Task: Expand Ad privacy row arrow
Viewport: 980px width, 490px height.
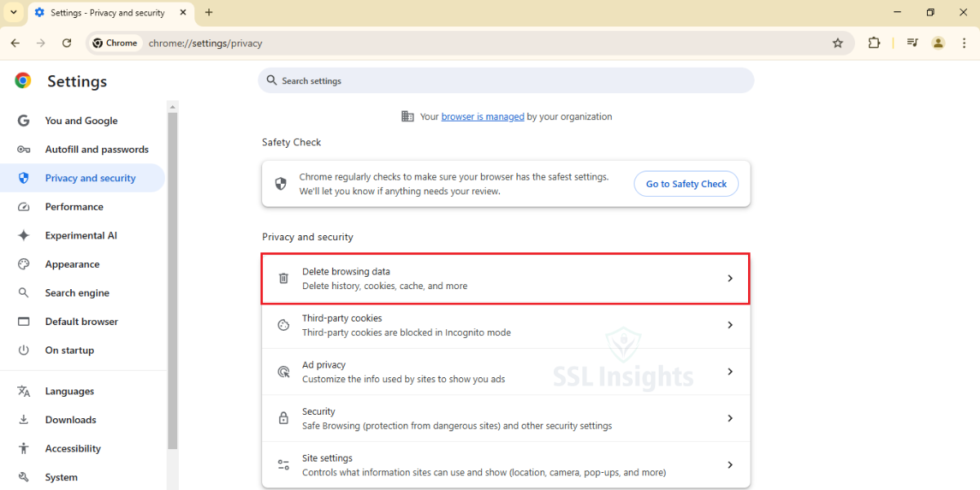Action: click(x=729, y=371)
